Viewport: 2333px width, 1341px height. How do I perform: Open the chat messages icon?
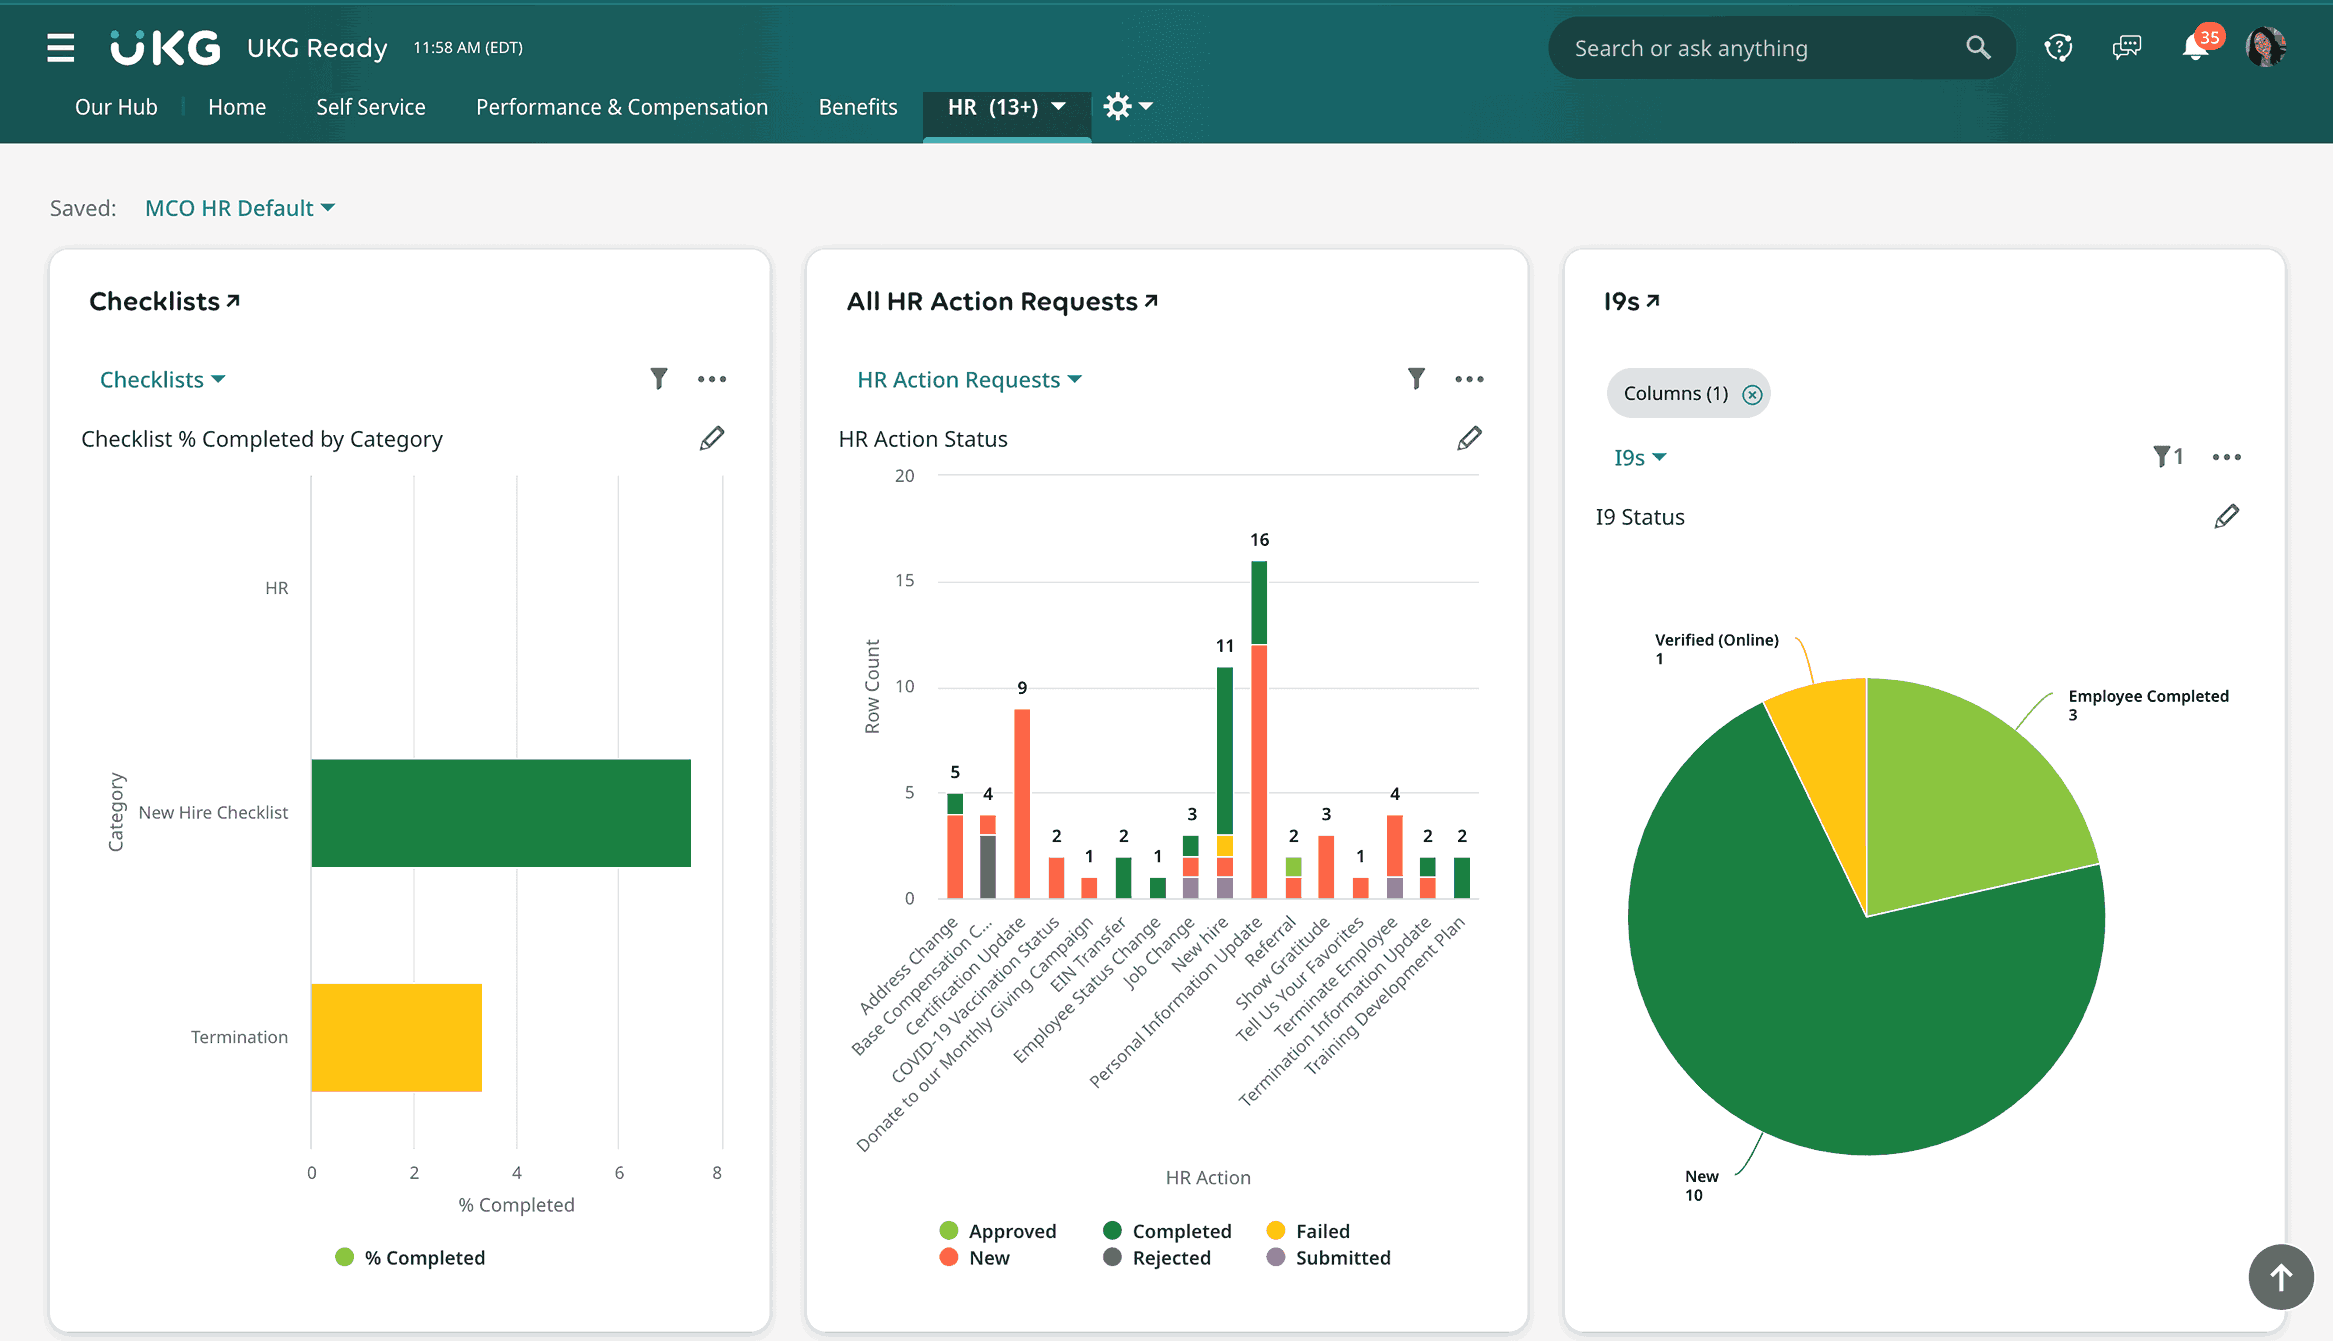[x=2127, y=48]
